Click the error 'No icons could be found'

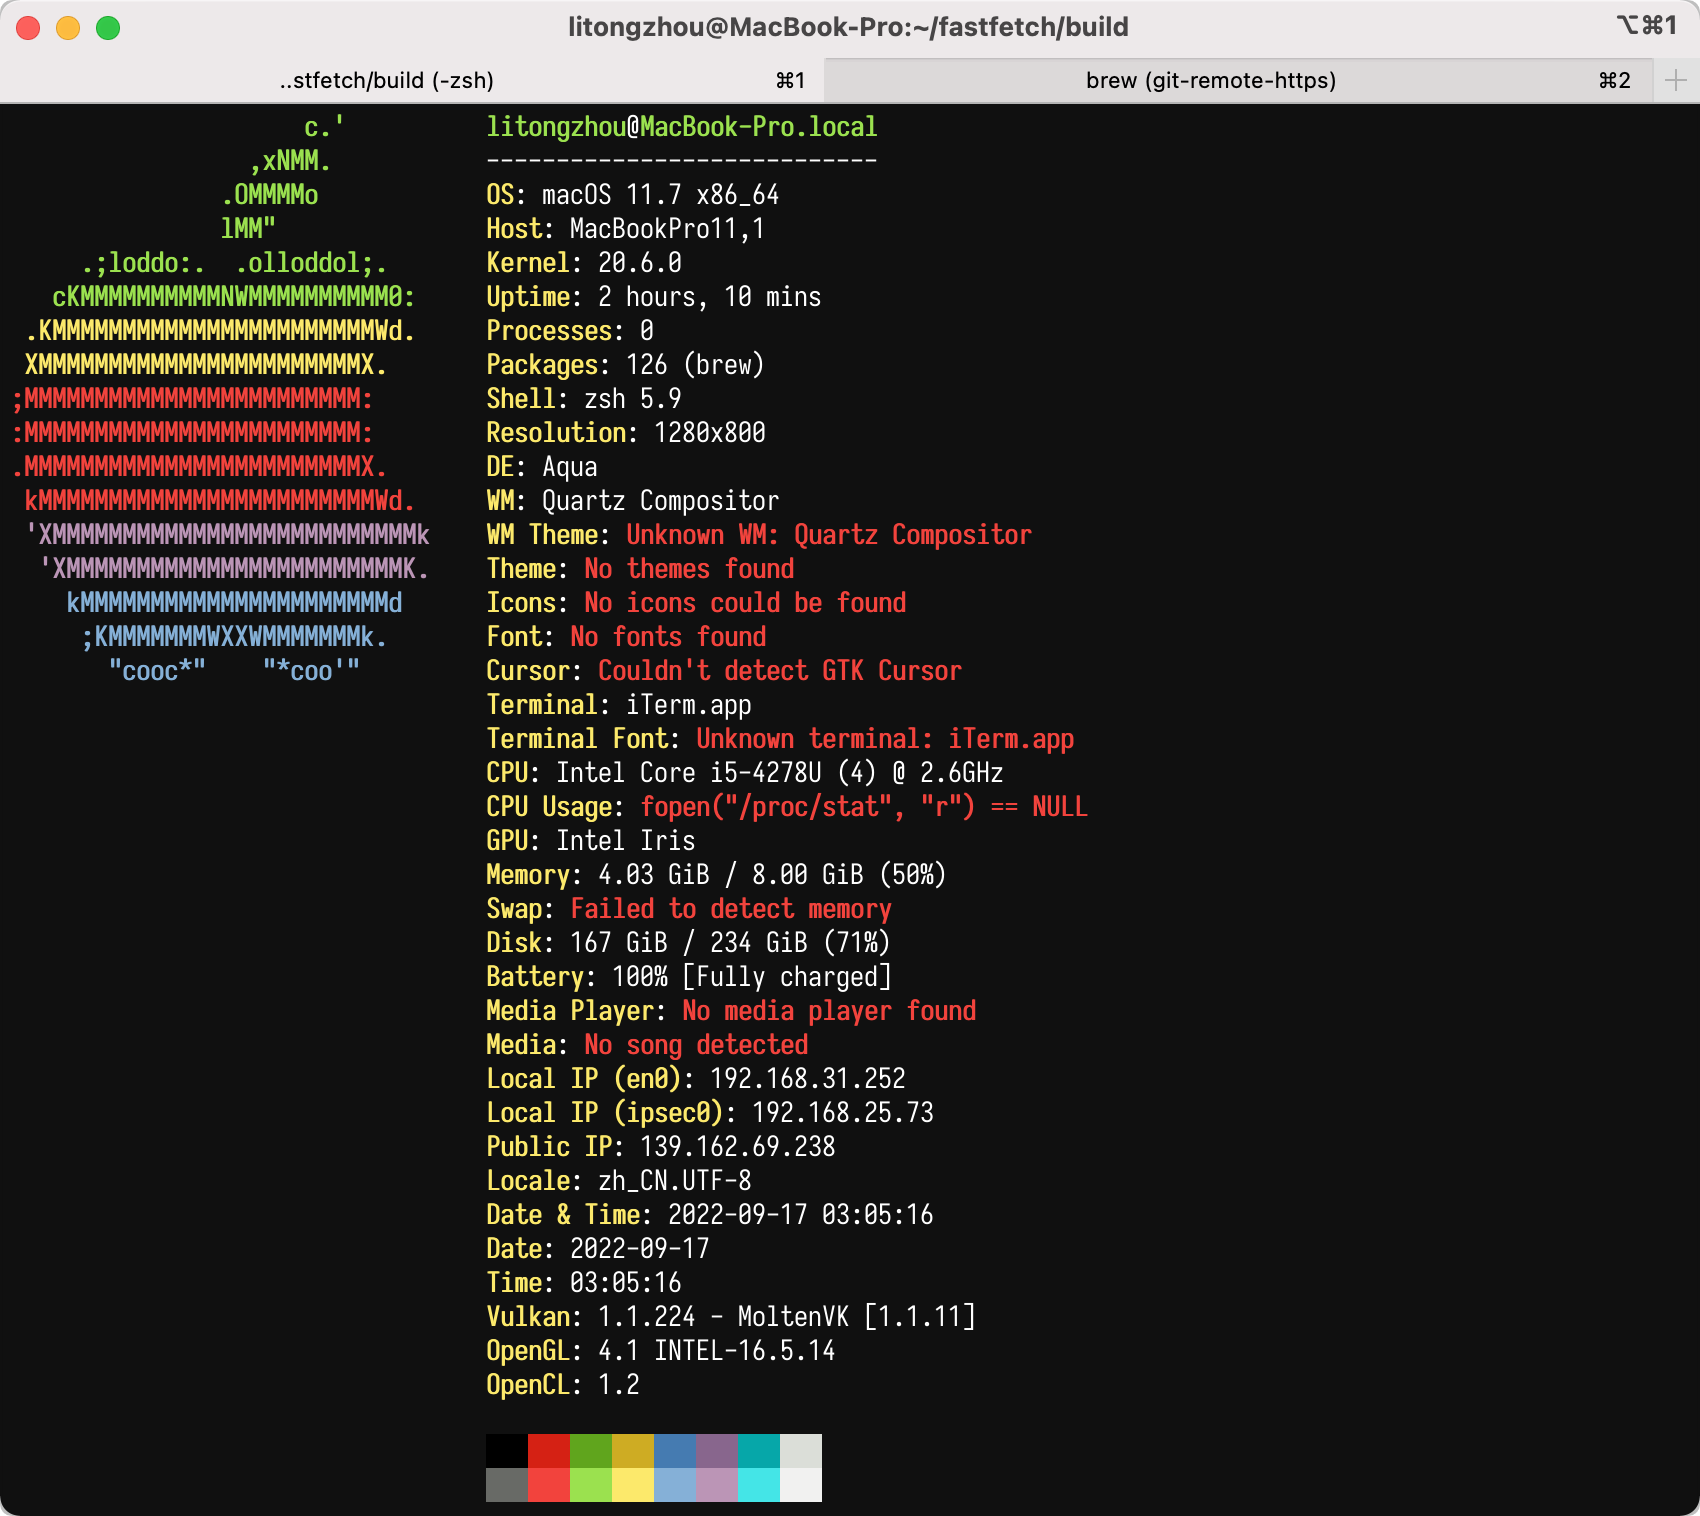745,603
